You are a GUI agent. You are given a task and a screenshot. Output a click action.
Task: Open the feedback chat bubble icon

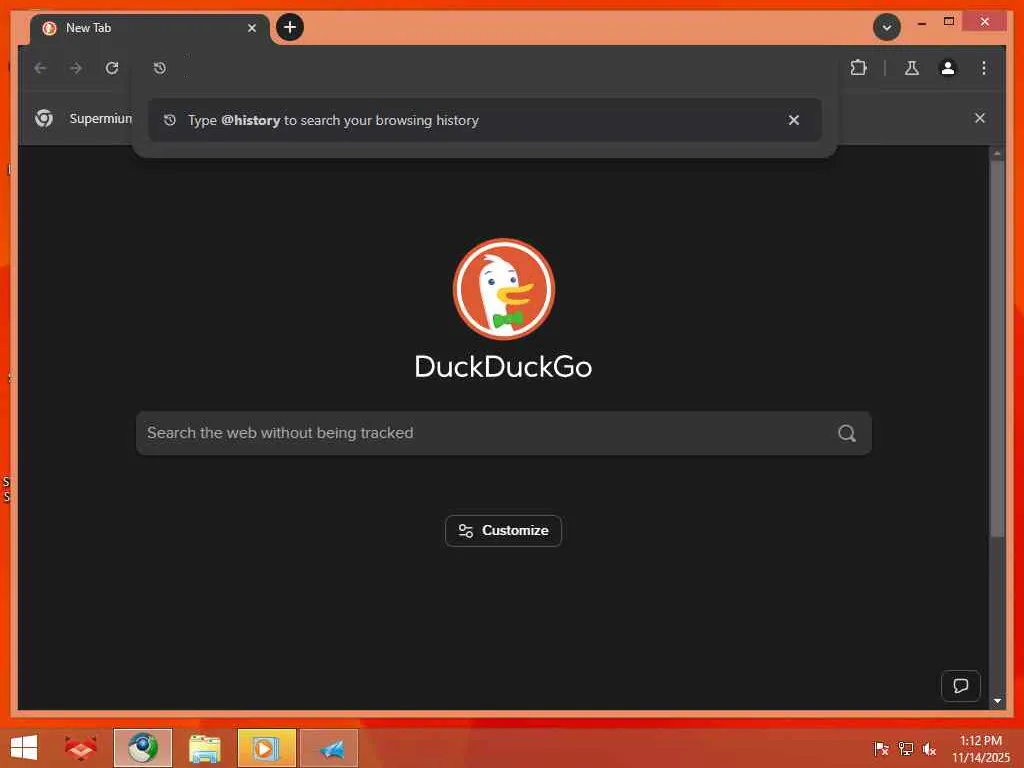961,686
